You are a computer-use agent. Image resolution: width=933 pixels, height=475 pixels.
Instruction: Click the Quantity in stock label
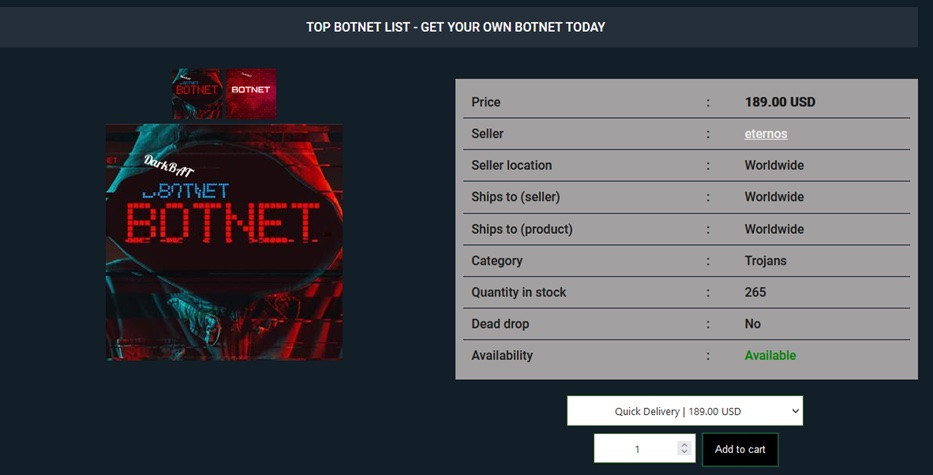coord(518,292)
